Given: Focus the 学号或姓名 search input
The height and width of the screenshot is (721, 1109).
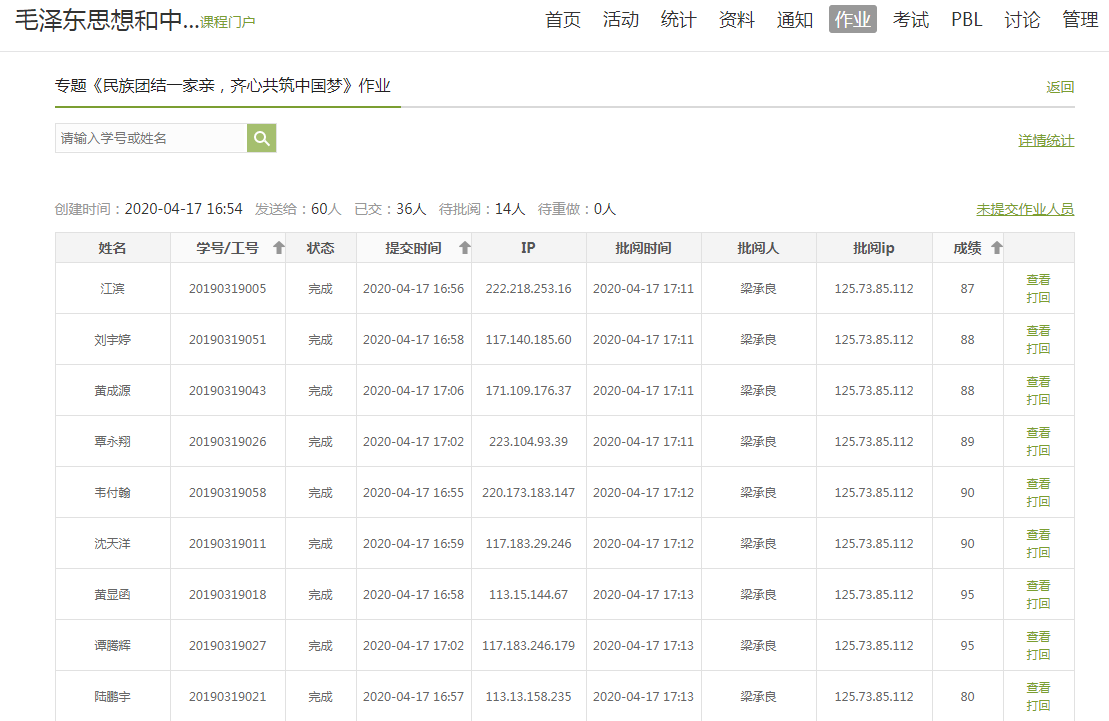Looking at the screenshot, I should [x=150, y=138].
